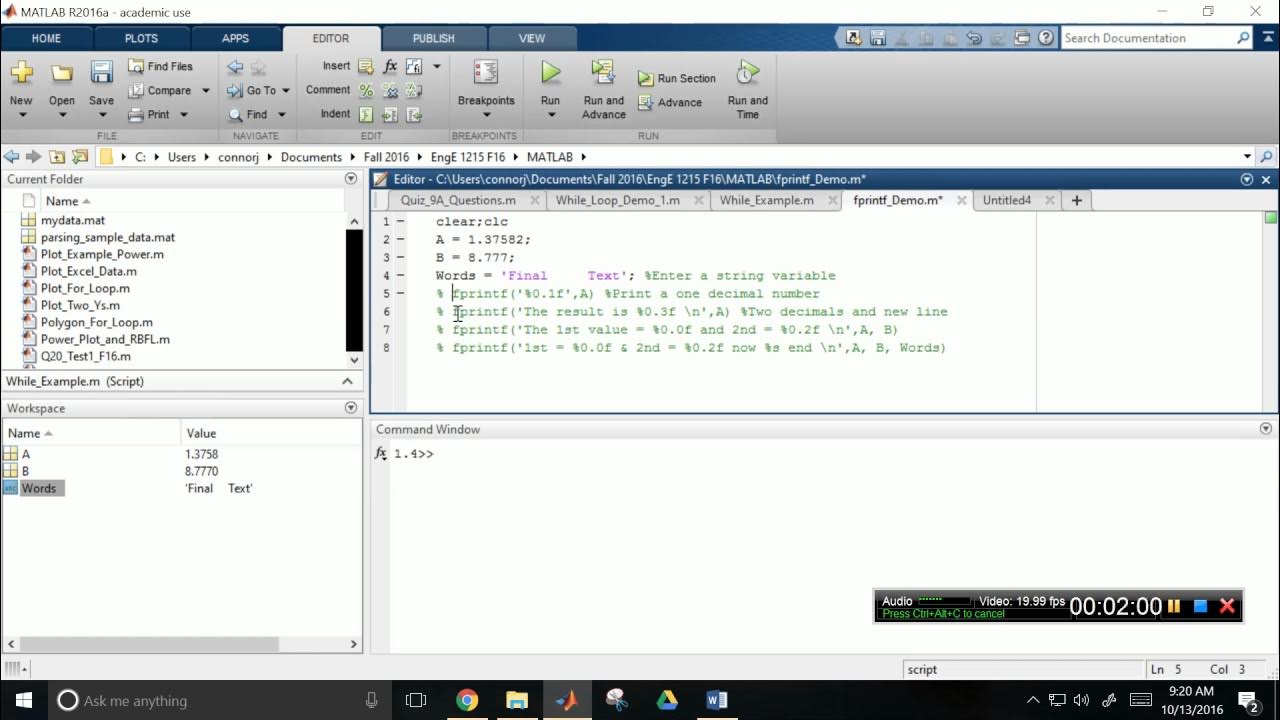Select variable A in Workspace
1280x720 pixels.
click(x=26, y=454)
